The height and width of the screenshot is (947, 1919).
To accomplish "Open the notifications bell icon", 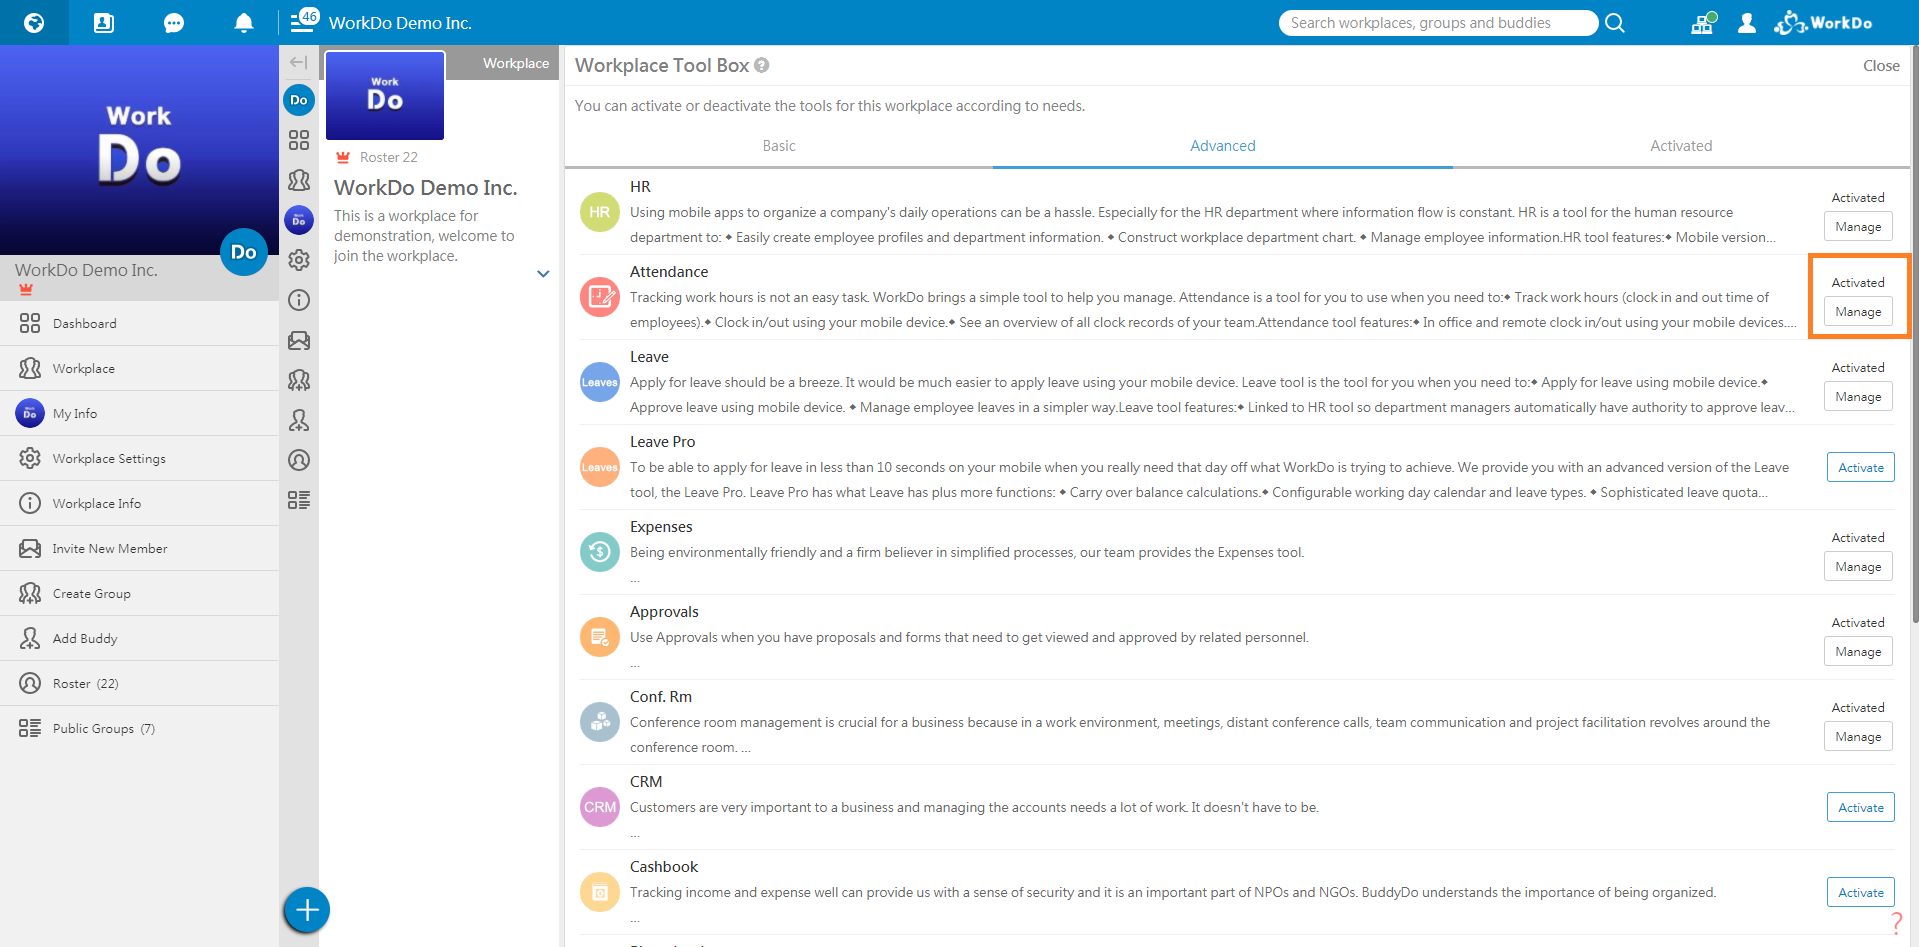I will (243, 23).
